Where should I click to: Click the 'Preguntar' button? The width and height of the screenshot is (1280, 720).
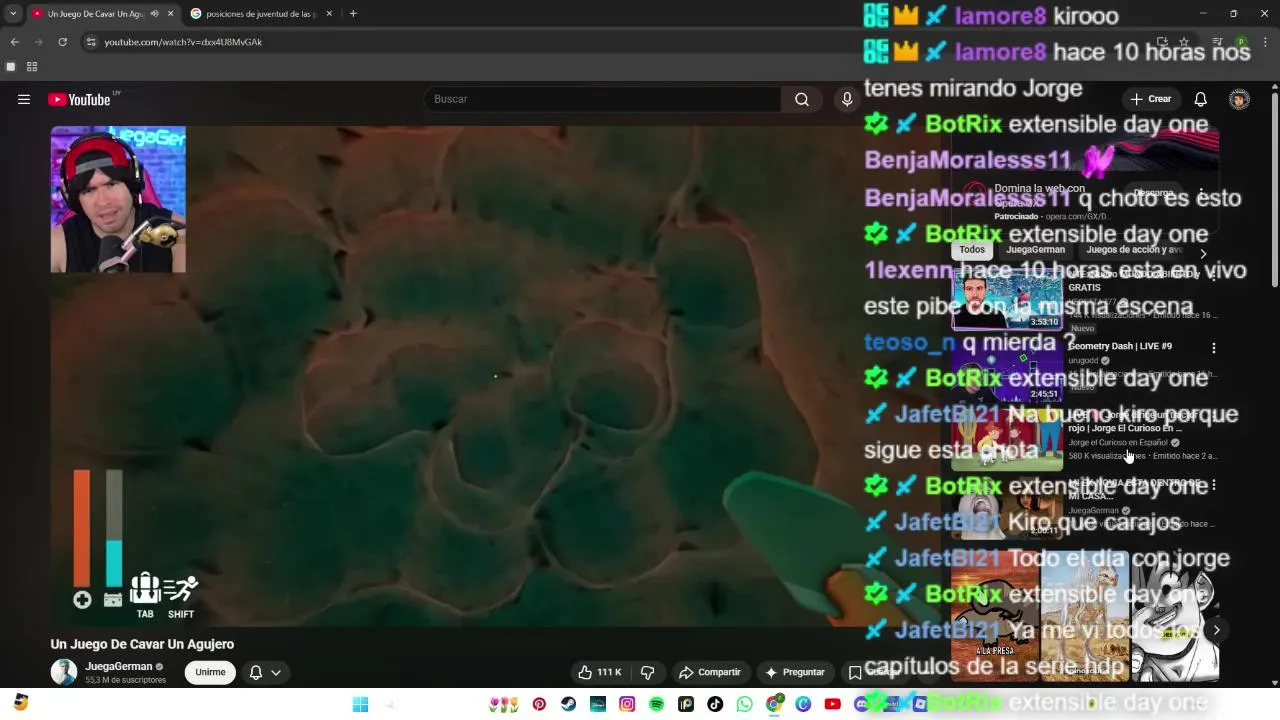[795, 672]
